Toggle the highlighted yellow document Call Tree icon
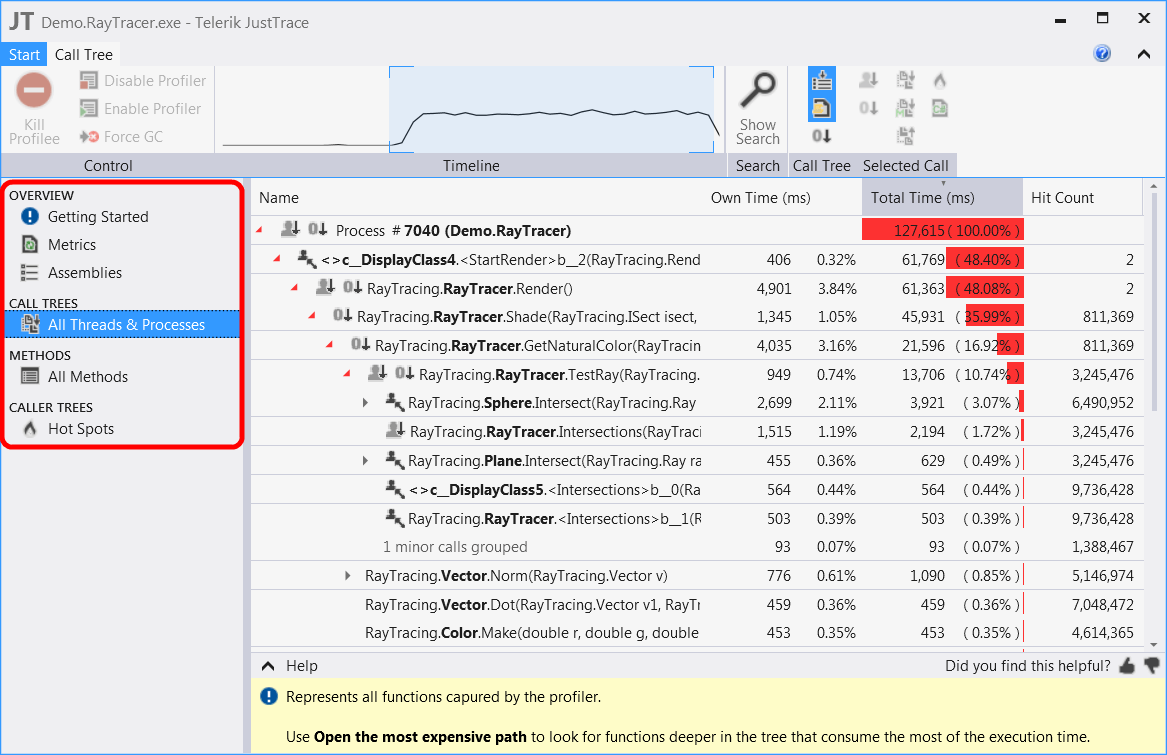The width and height of the screenshot is (1167, 755). point(822,108)
